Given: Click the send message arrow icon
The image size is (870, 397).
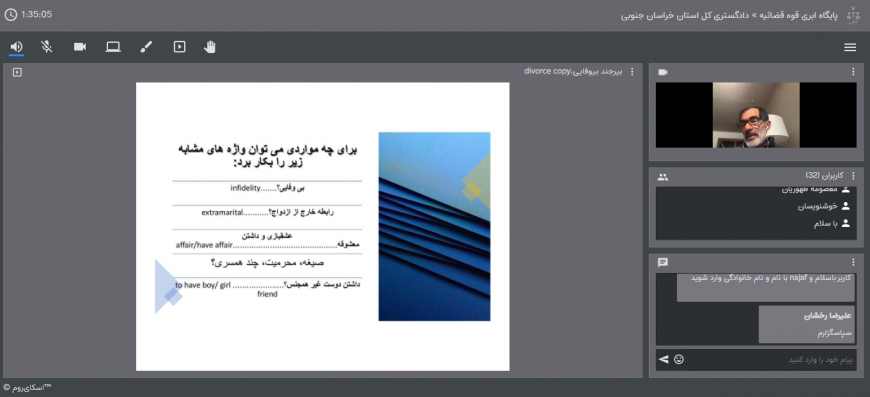Looking at the screenshot, I should tap(664, 359).
